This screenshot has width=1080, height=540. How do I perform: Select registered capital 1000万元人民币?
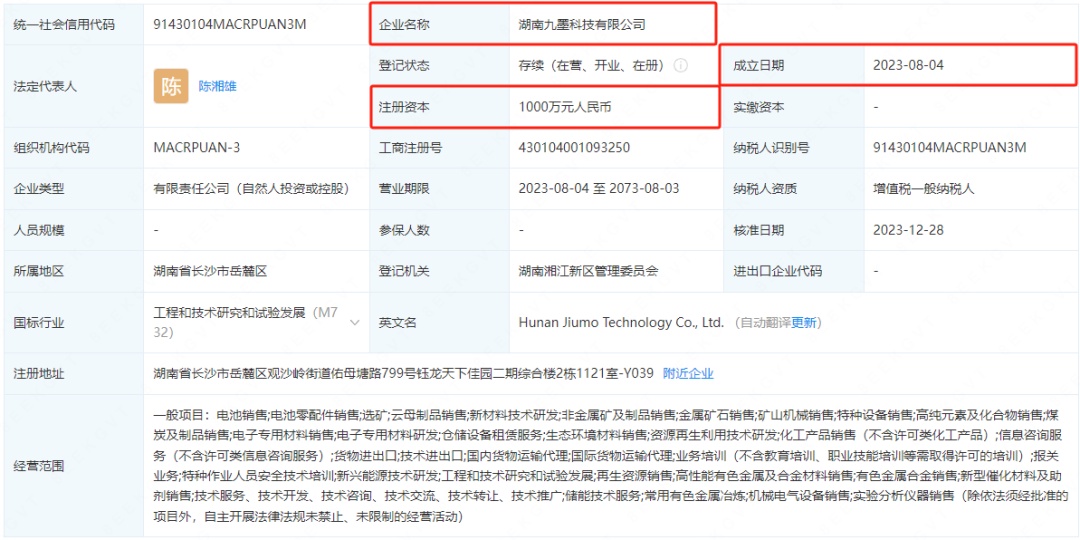(x=566, y=107)
